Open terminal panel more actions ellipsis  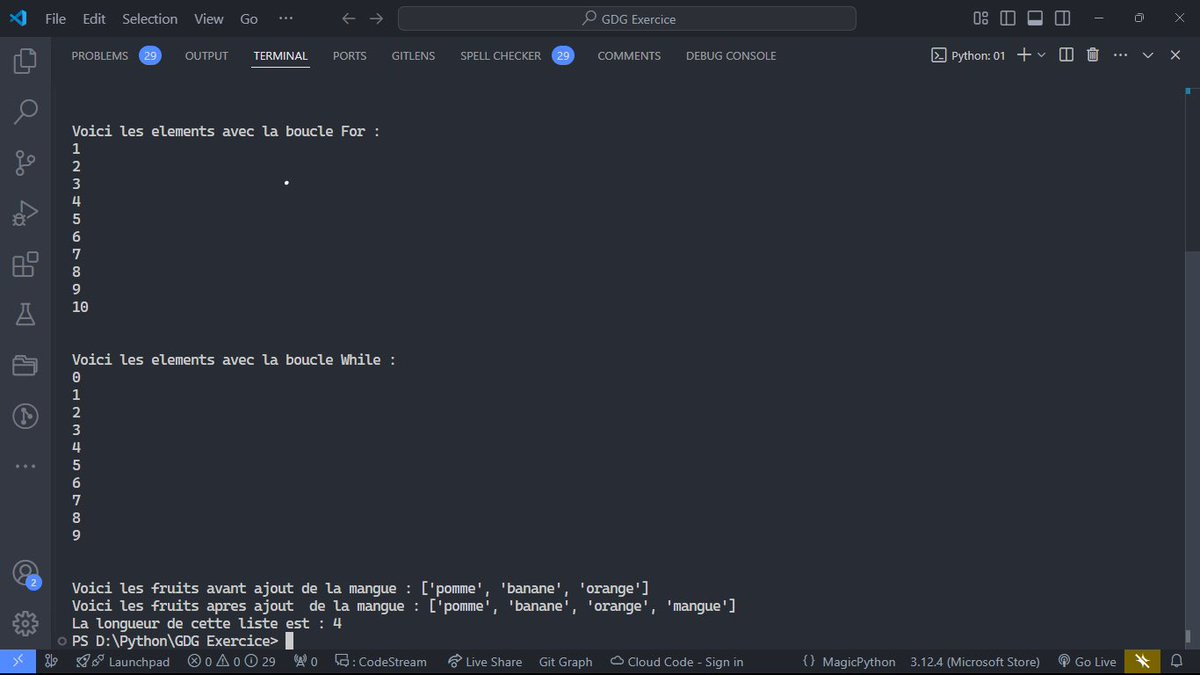coord(1119,55)
